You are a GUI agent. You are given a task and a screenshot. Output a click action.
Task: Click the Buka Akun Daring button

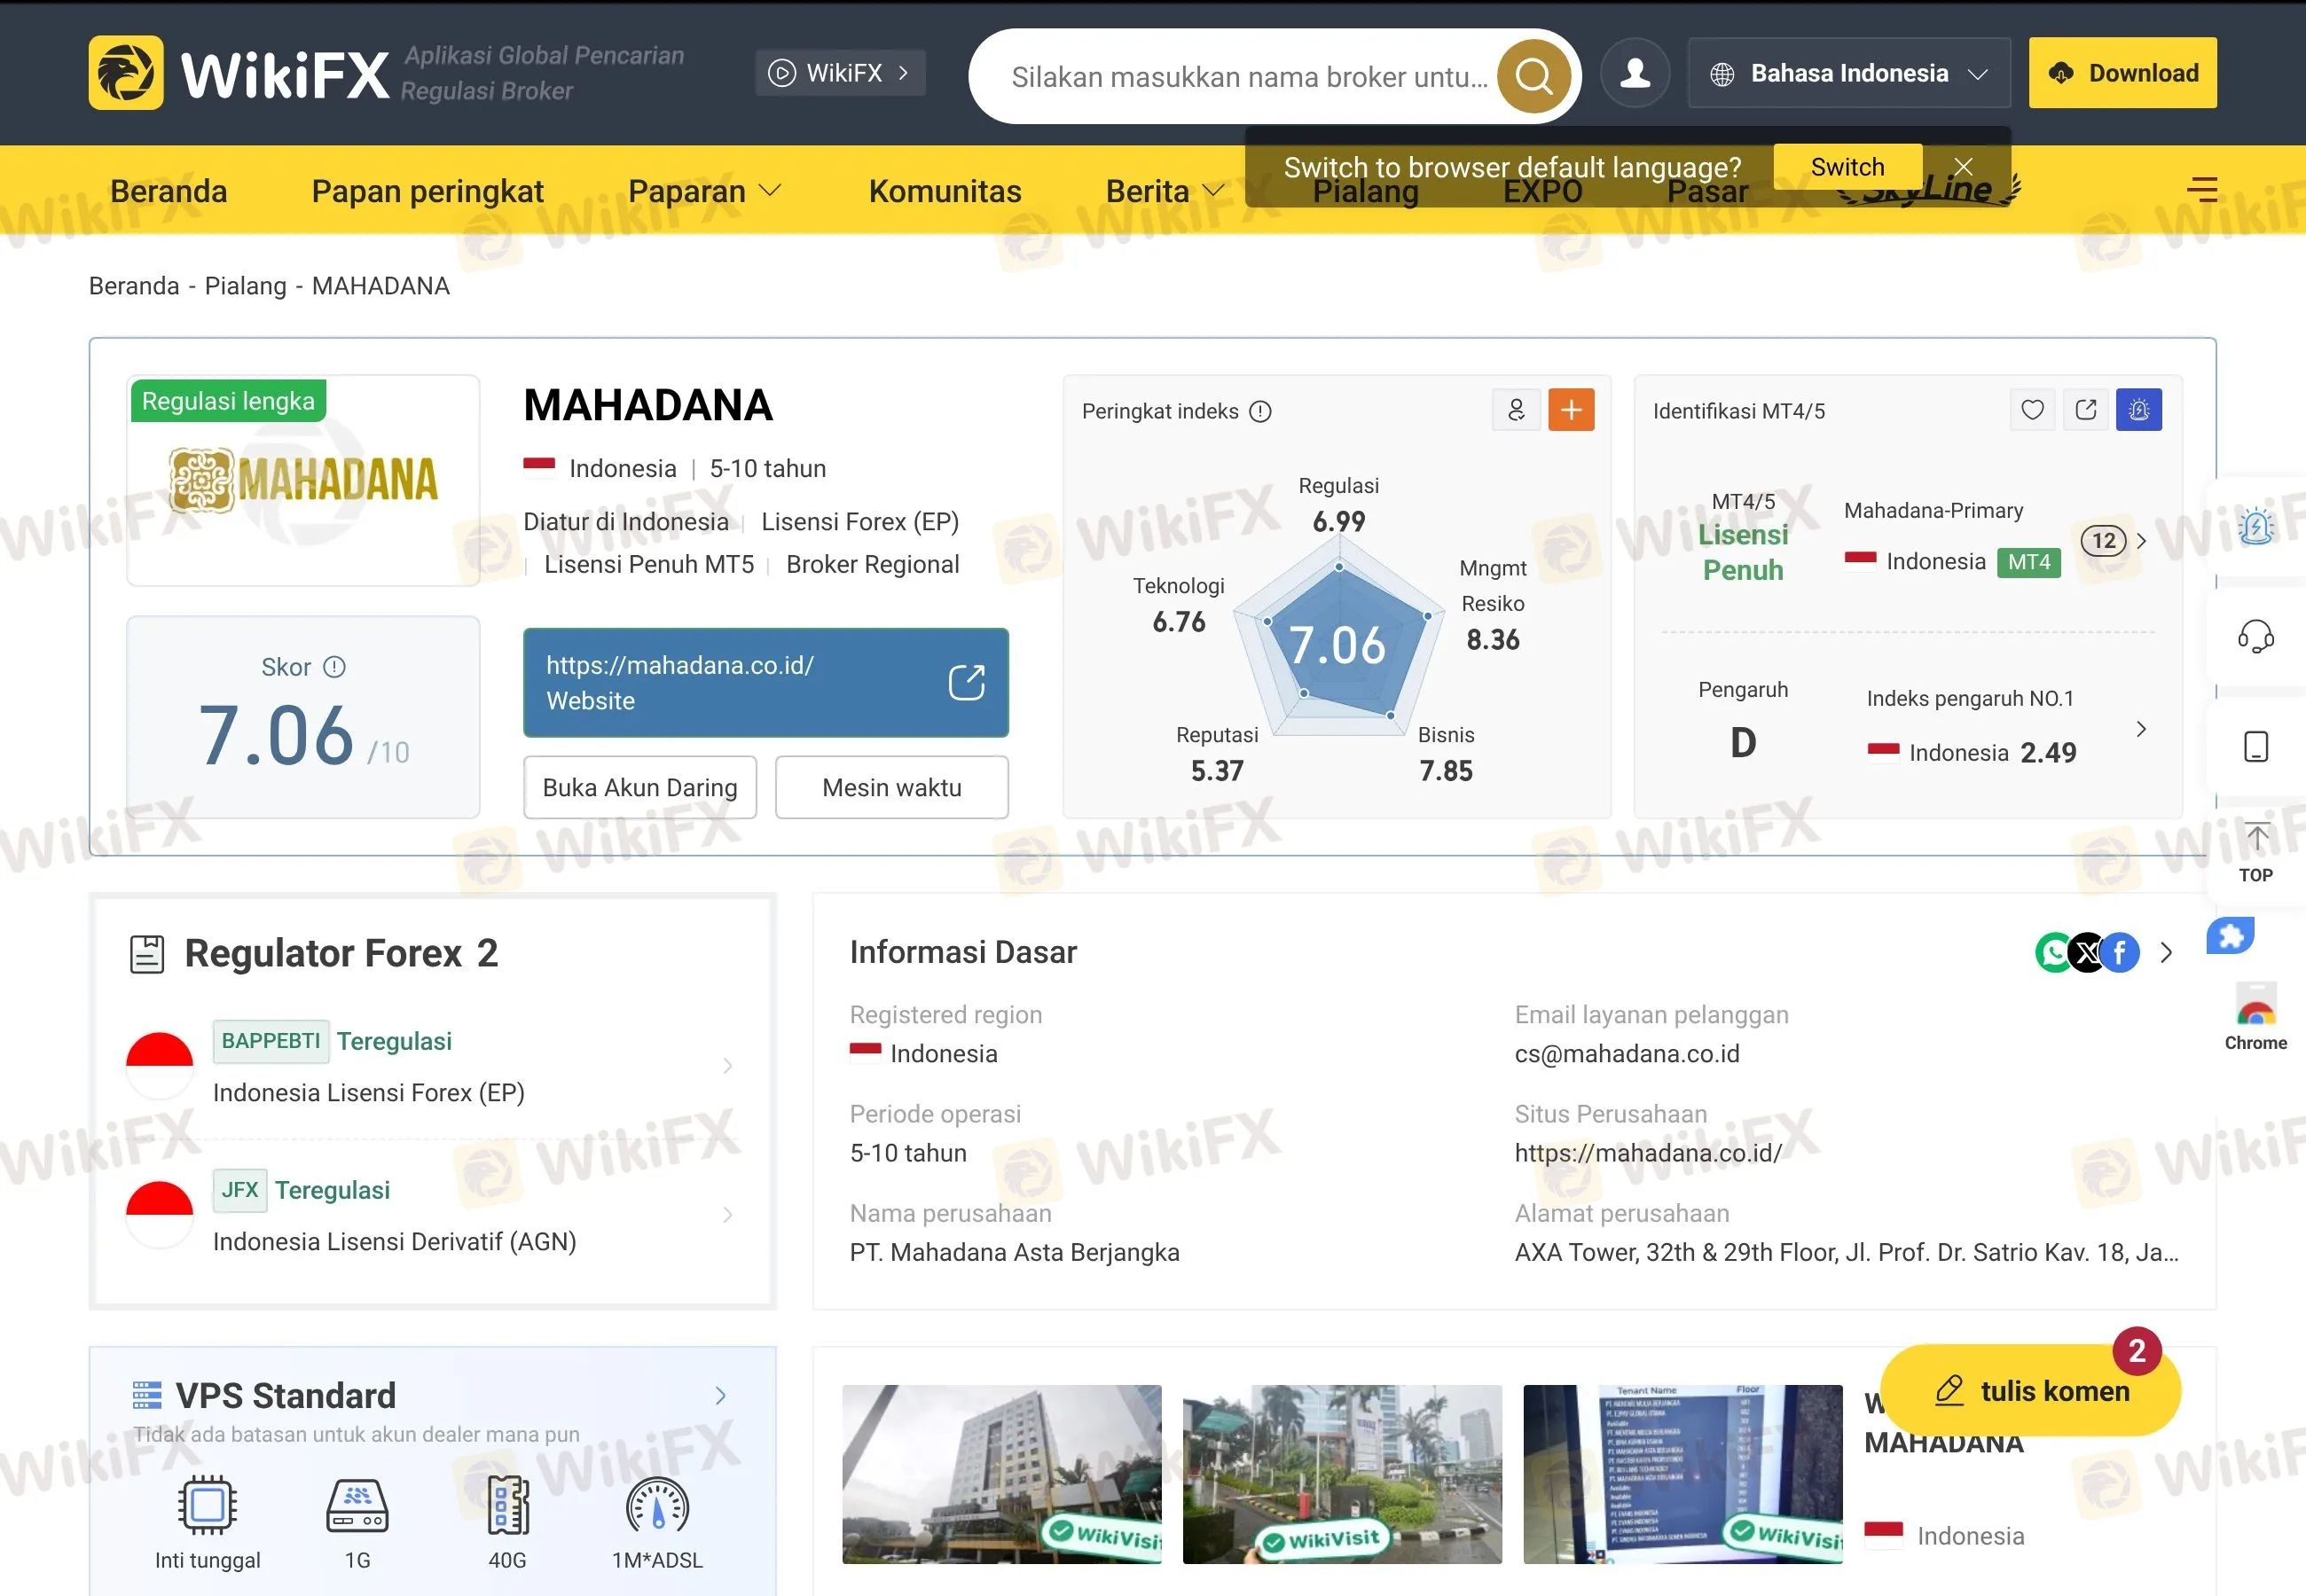640,788
